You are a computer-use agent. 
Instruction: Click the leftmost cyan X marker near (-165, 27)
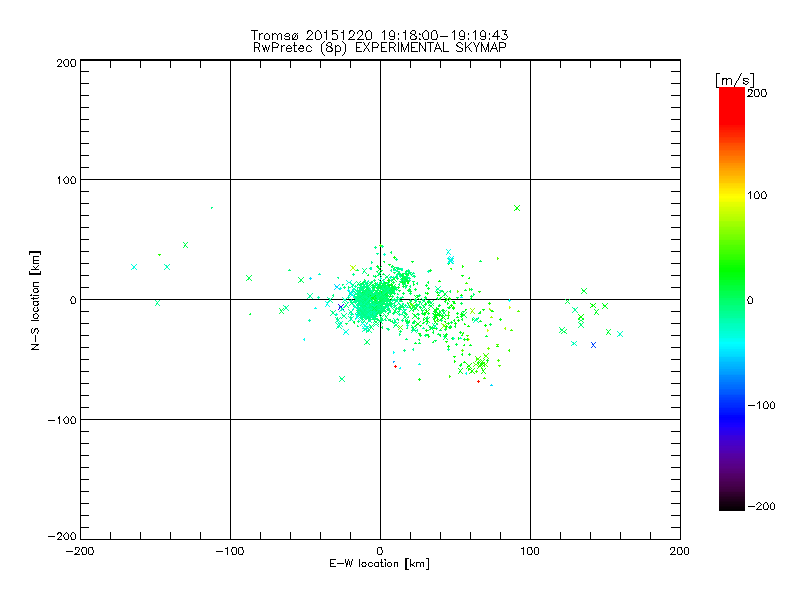coord(134,267)
